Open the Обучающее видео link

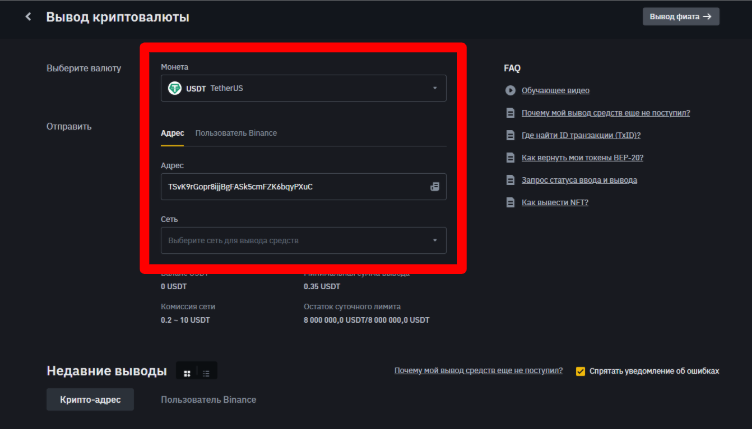point(555,91)
